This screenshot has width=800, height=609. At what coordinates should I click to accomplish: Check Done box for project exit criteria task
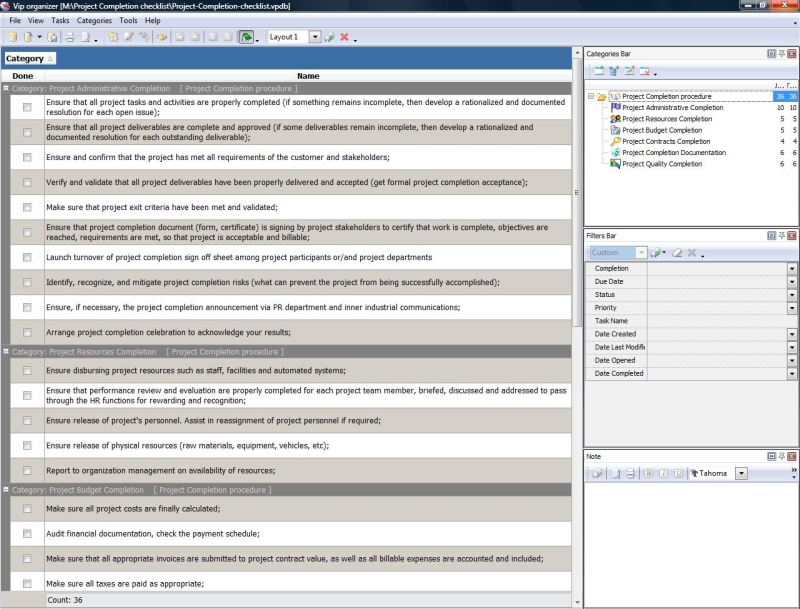pyautogui.click(x=27, y=207)
